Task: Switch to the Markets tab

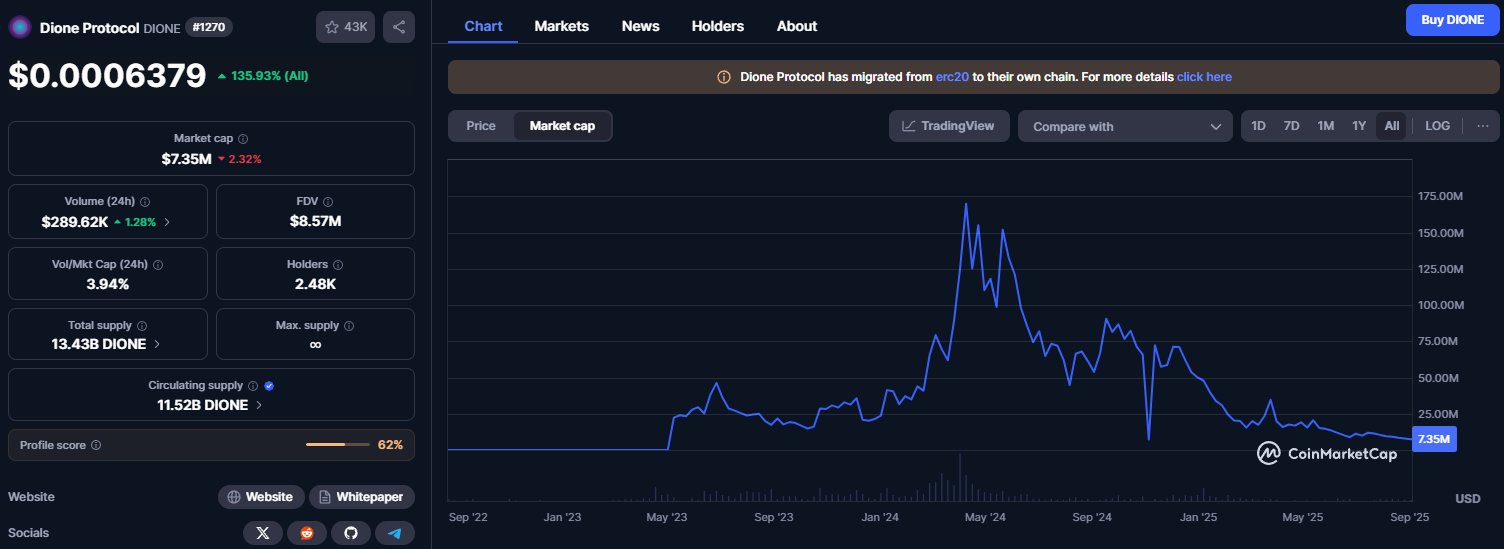Action: (x=561, y=26)
